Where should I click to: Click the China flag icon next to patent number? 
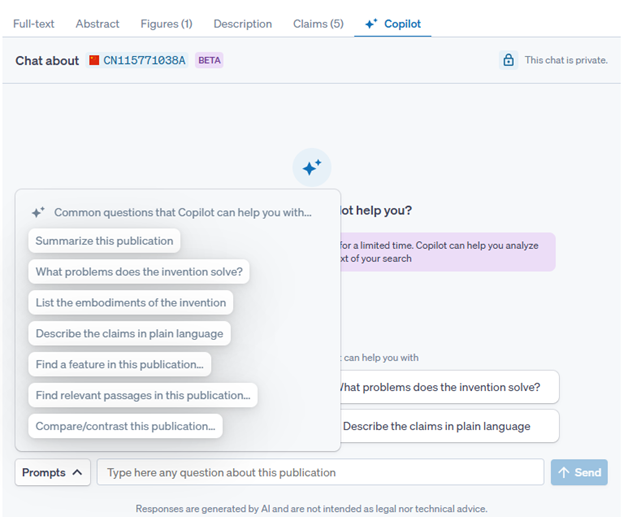coord(95,60)
